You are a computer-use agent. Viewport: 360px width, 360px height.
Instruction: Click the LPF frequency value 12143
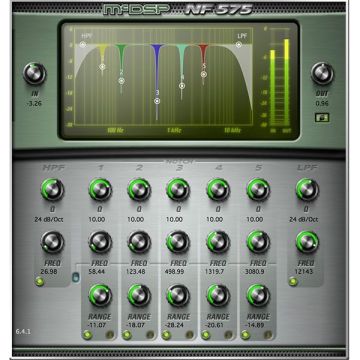pyautogui.click(x=304, y=272)
